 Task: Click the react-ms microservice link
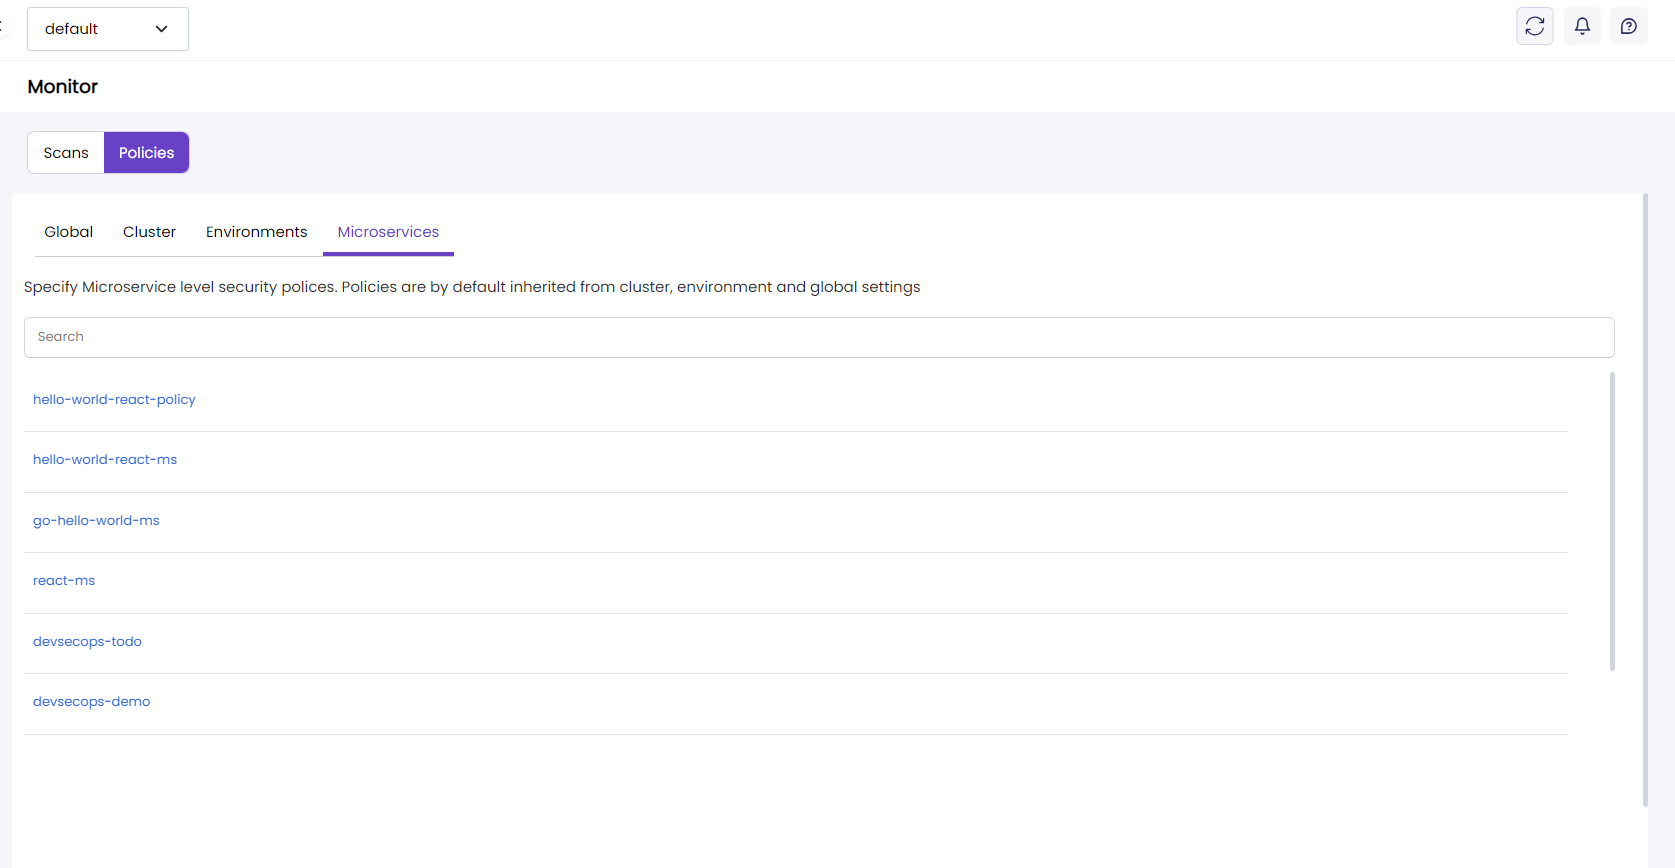(64, 581)
